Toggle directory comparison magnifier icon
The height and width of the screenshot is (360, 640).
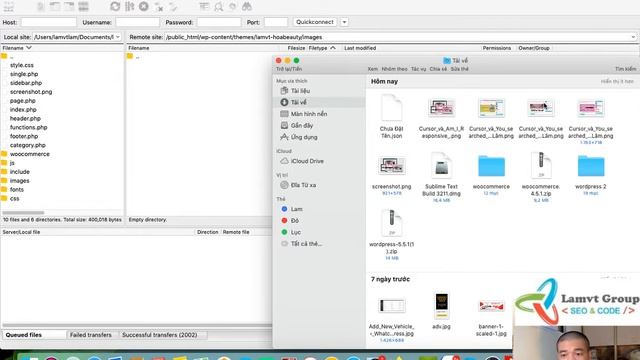tap(219, 7)
